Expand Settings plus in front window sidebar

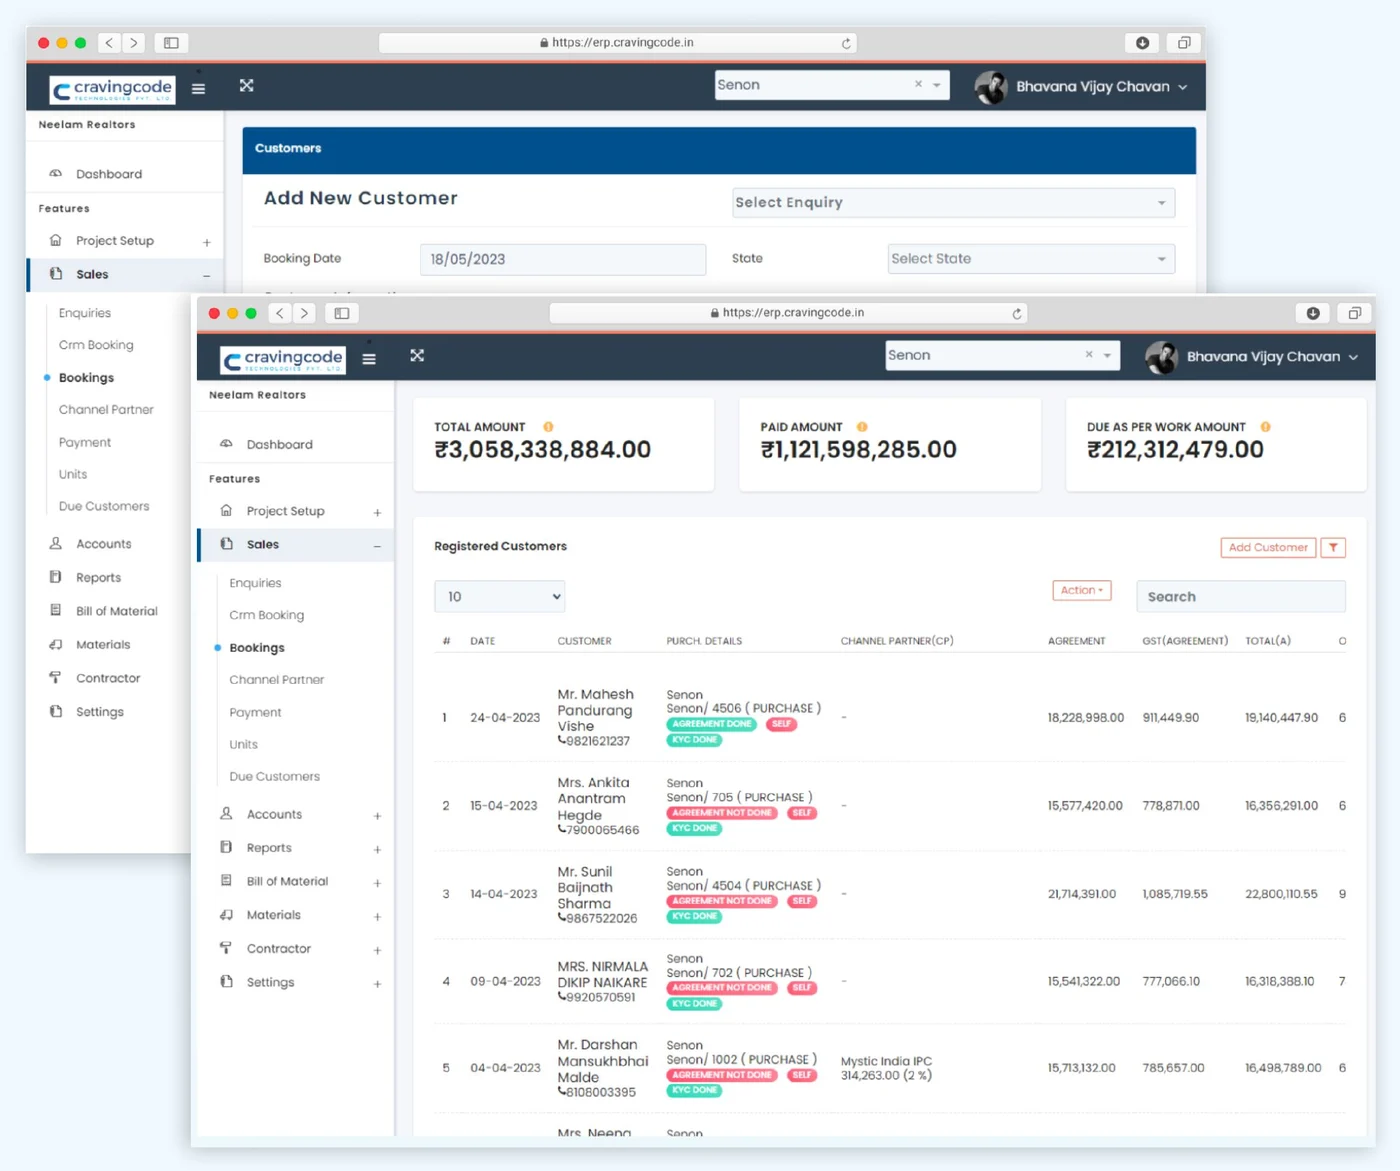click(377, 984)
